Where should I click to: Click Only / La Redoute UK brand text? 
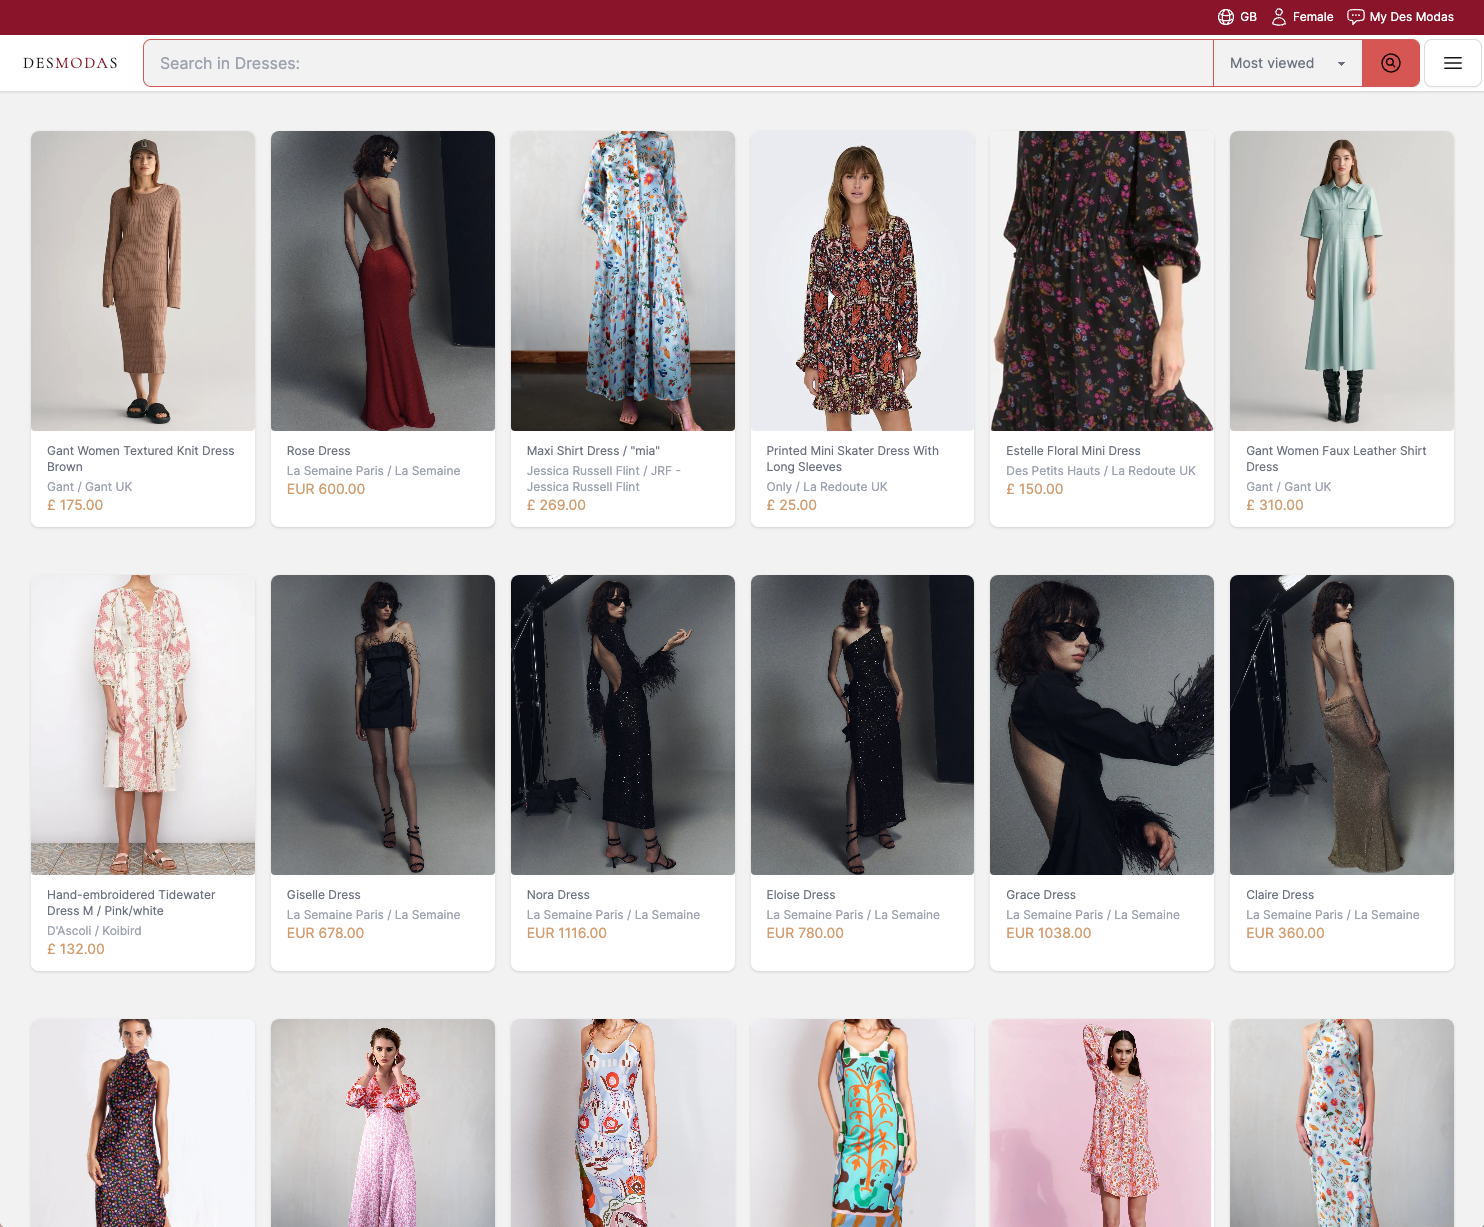pyautogui.click(x=827, y=487)
